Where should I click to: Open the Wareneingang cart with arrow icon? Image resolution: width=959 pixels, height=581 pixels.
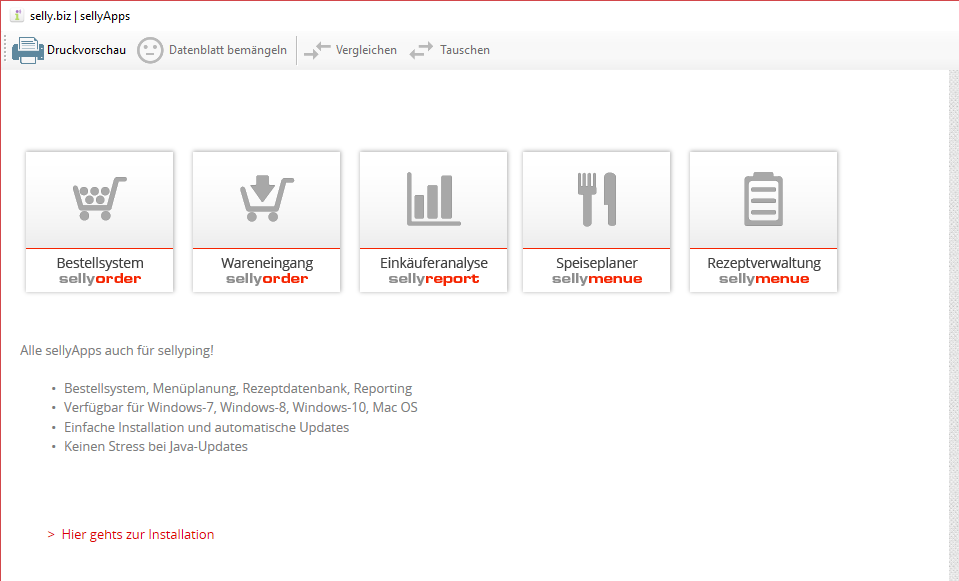click(x=266, y=198)
